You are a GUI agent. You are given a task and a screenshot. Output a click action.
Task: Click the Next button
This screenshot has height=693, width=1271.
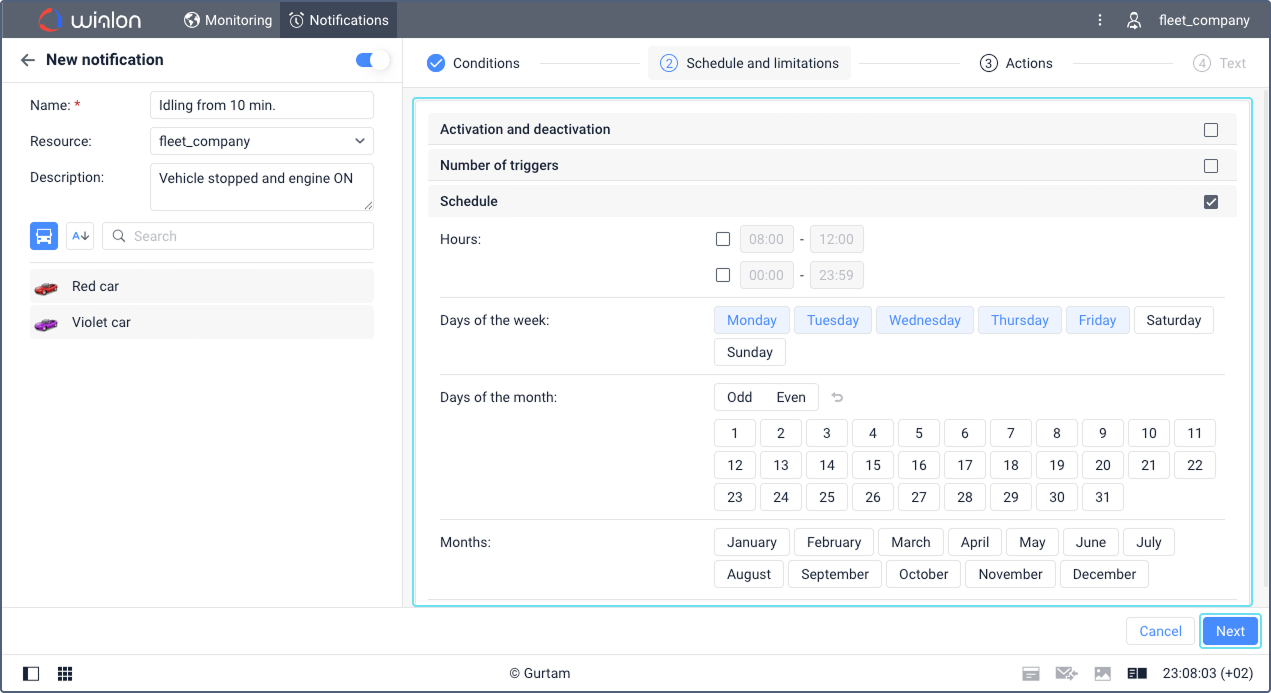click(1230, 631)
